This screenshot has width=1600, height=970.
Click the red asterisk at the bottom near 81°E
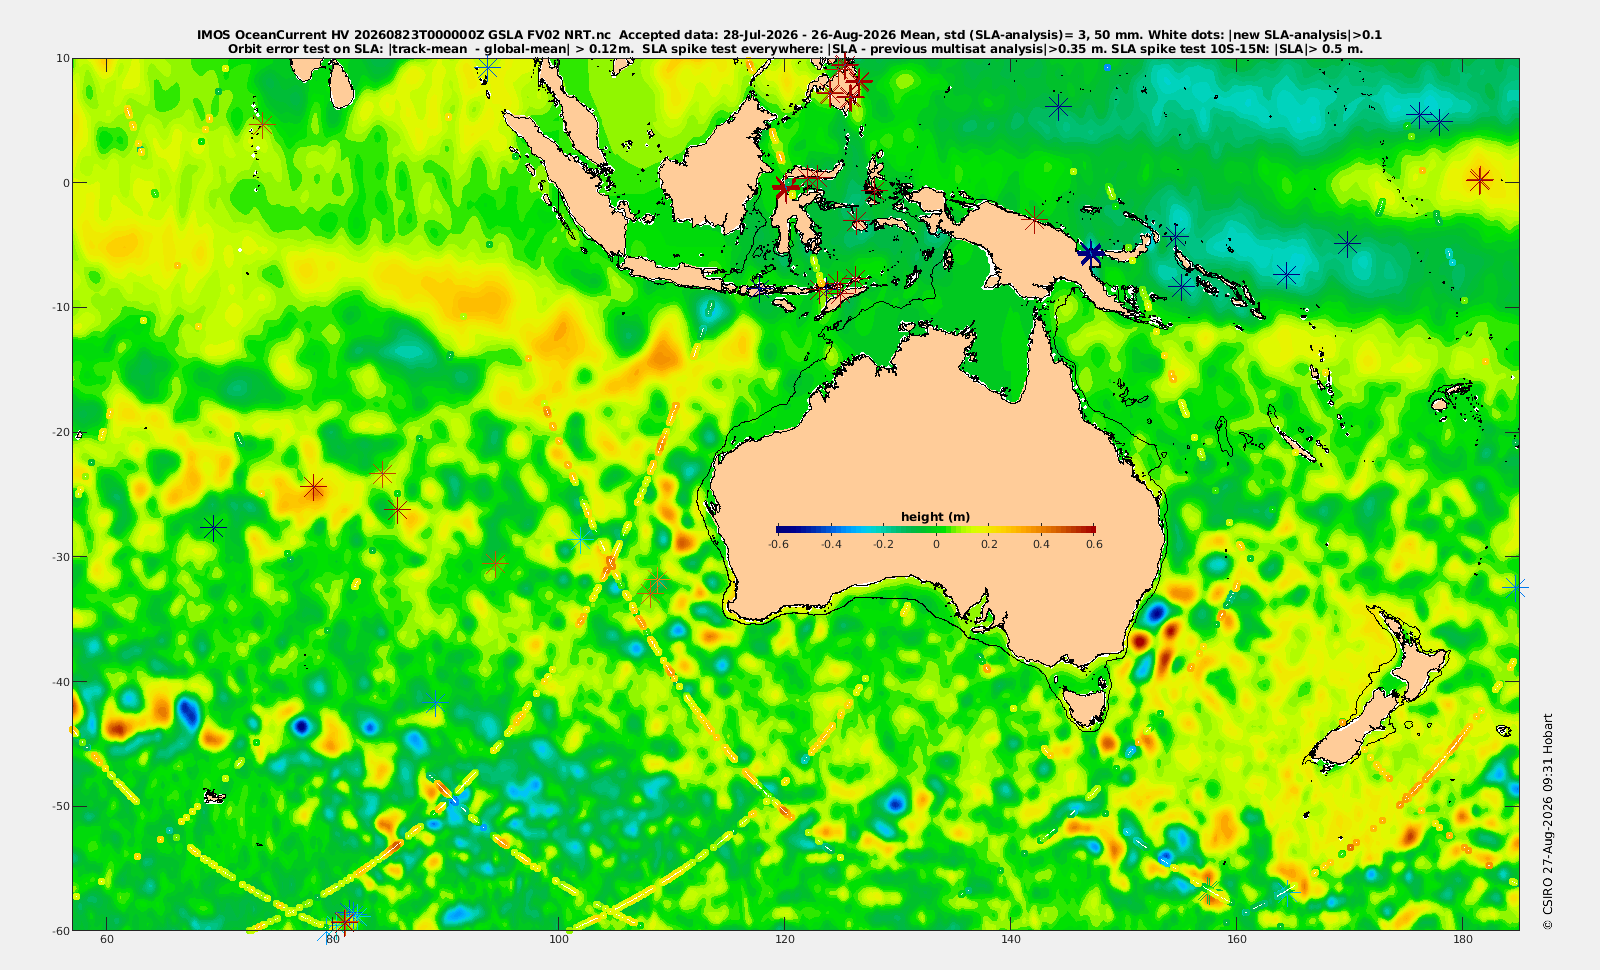(x=345, y=919)
